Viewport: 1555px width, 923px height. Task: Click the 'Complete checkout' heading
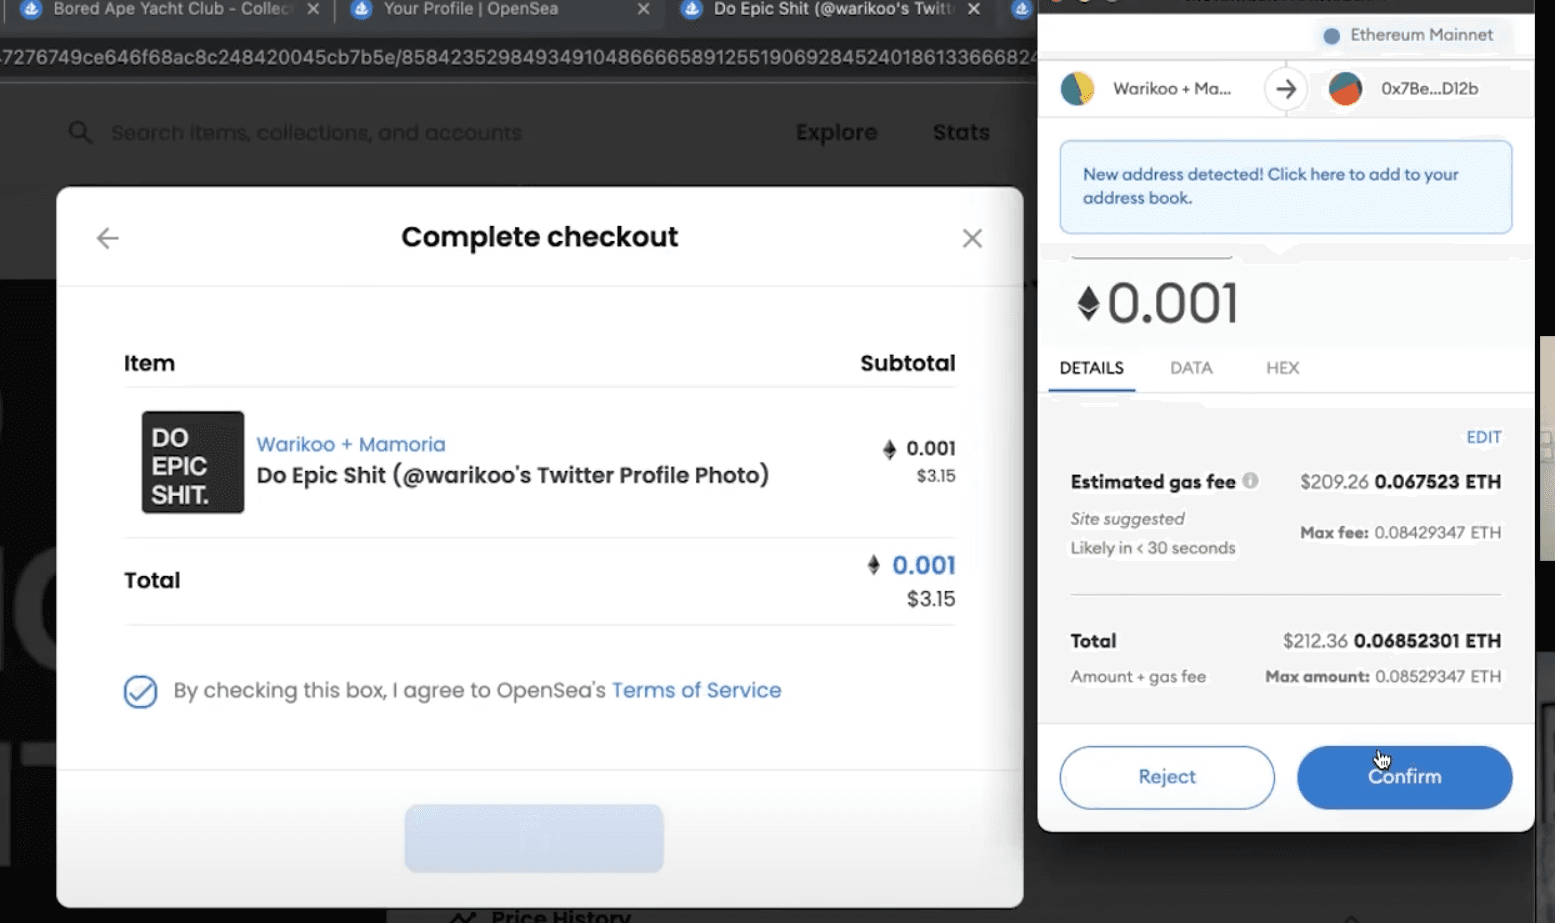point(540,237)
